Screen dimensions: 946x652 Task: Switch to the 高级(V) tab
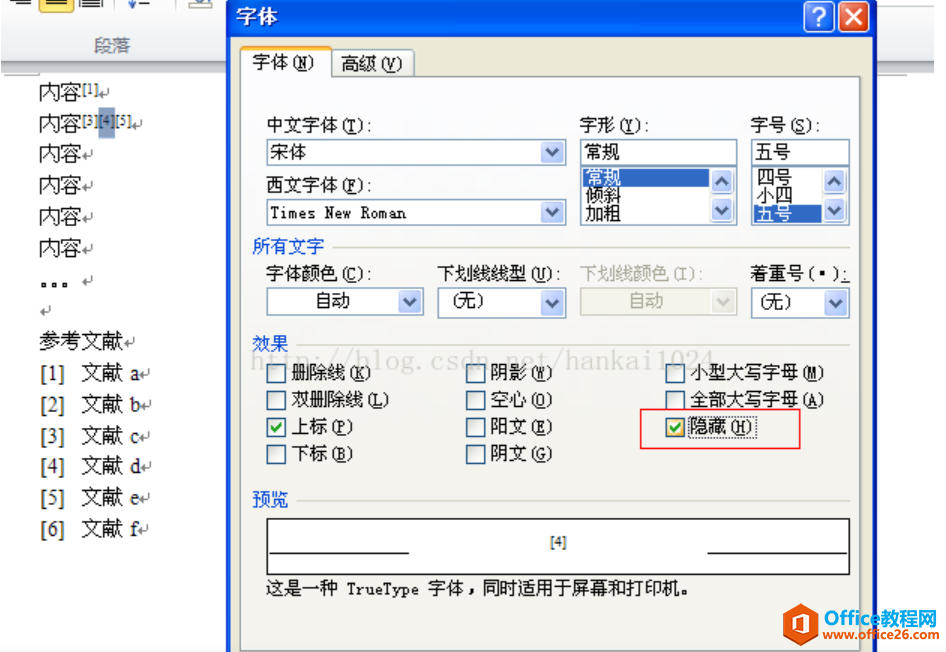372,63
